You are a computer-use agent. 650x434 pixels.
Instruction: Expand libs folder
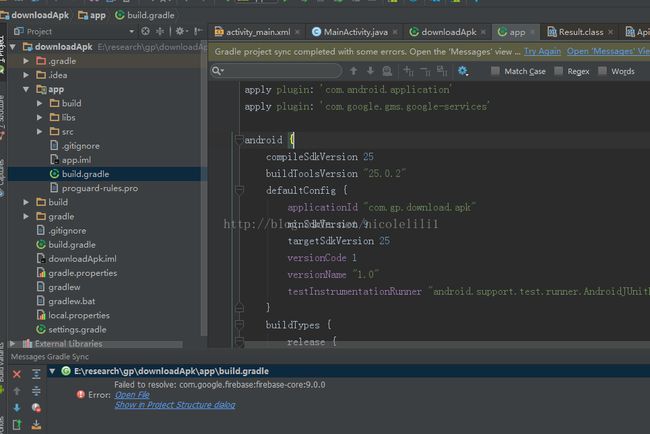[x=39, y=117]
